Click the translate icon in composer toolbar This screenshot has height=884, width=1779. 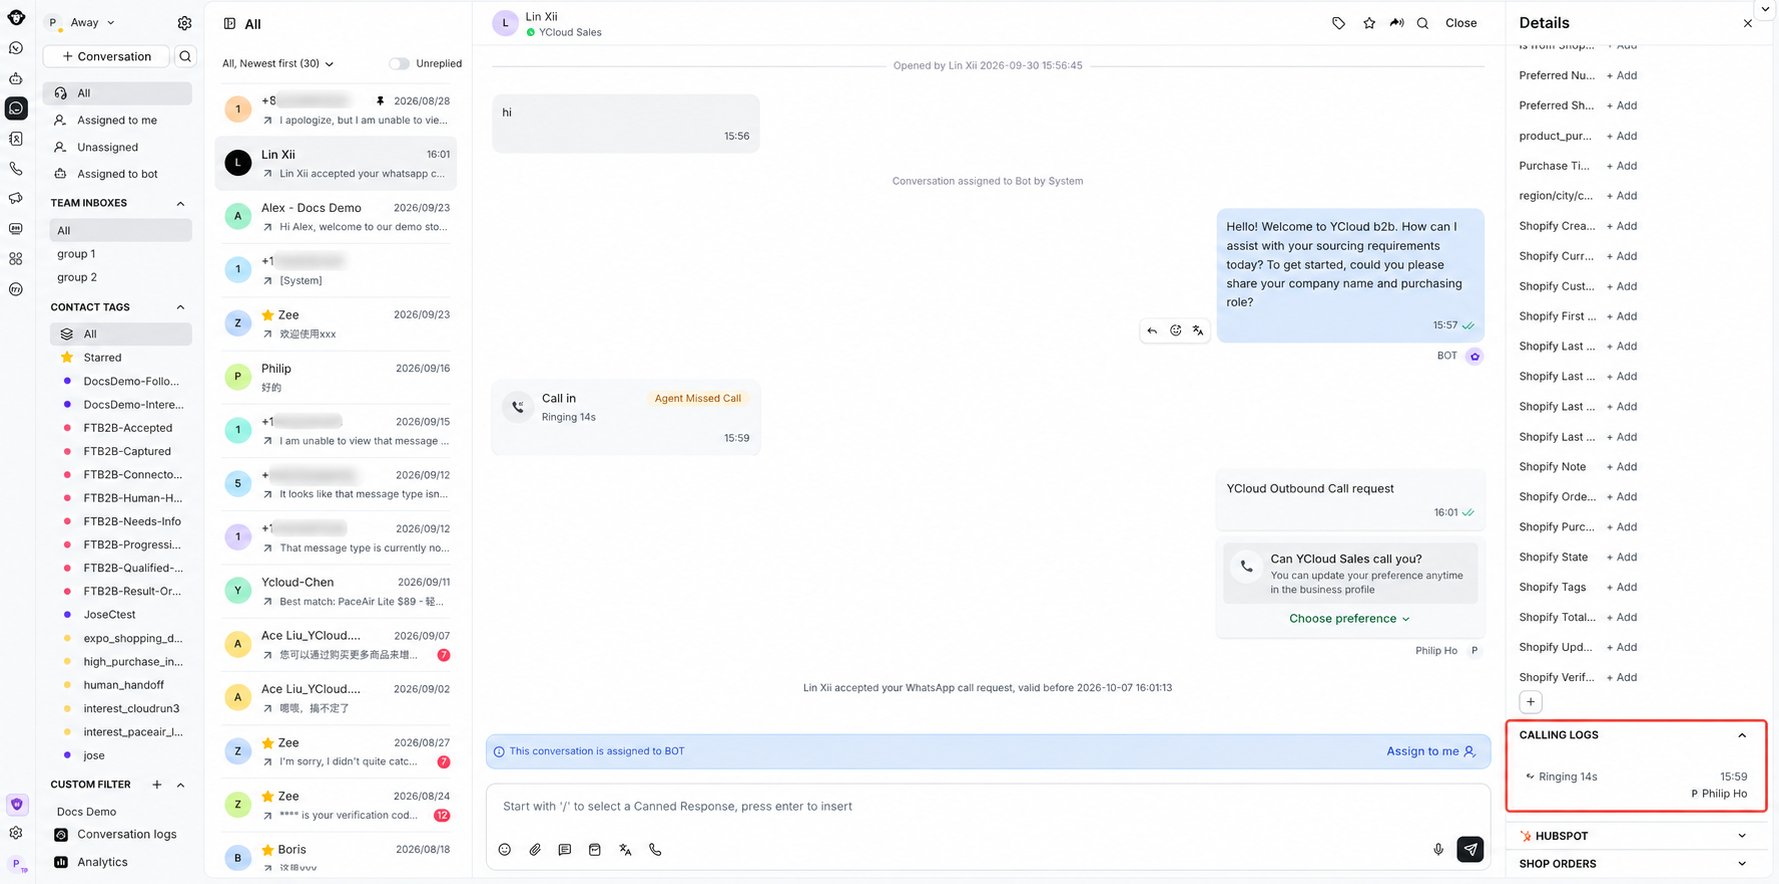[625, 850]
